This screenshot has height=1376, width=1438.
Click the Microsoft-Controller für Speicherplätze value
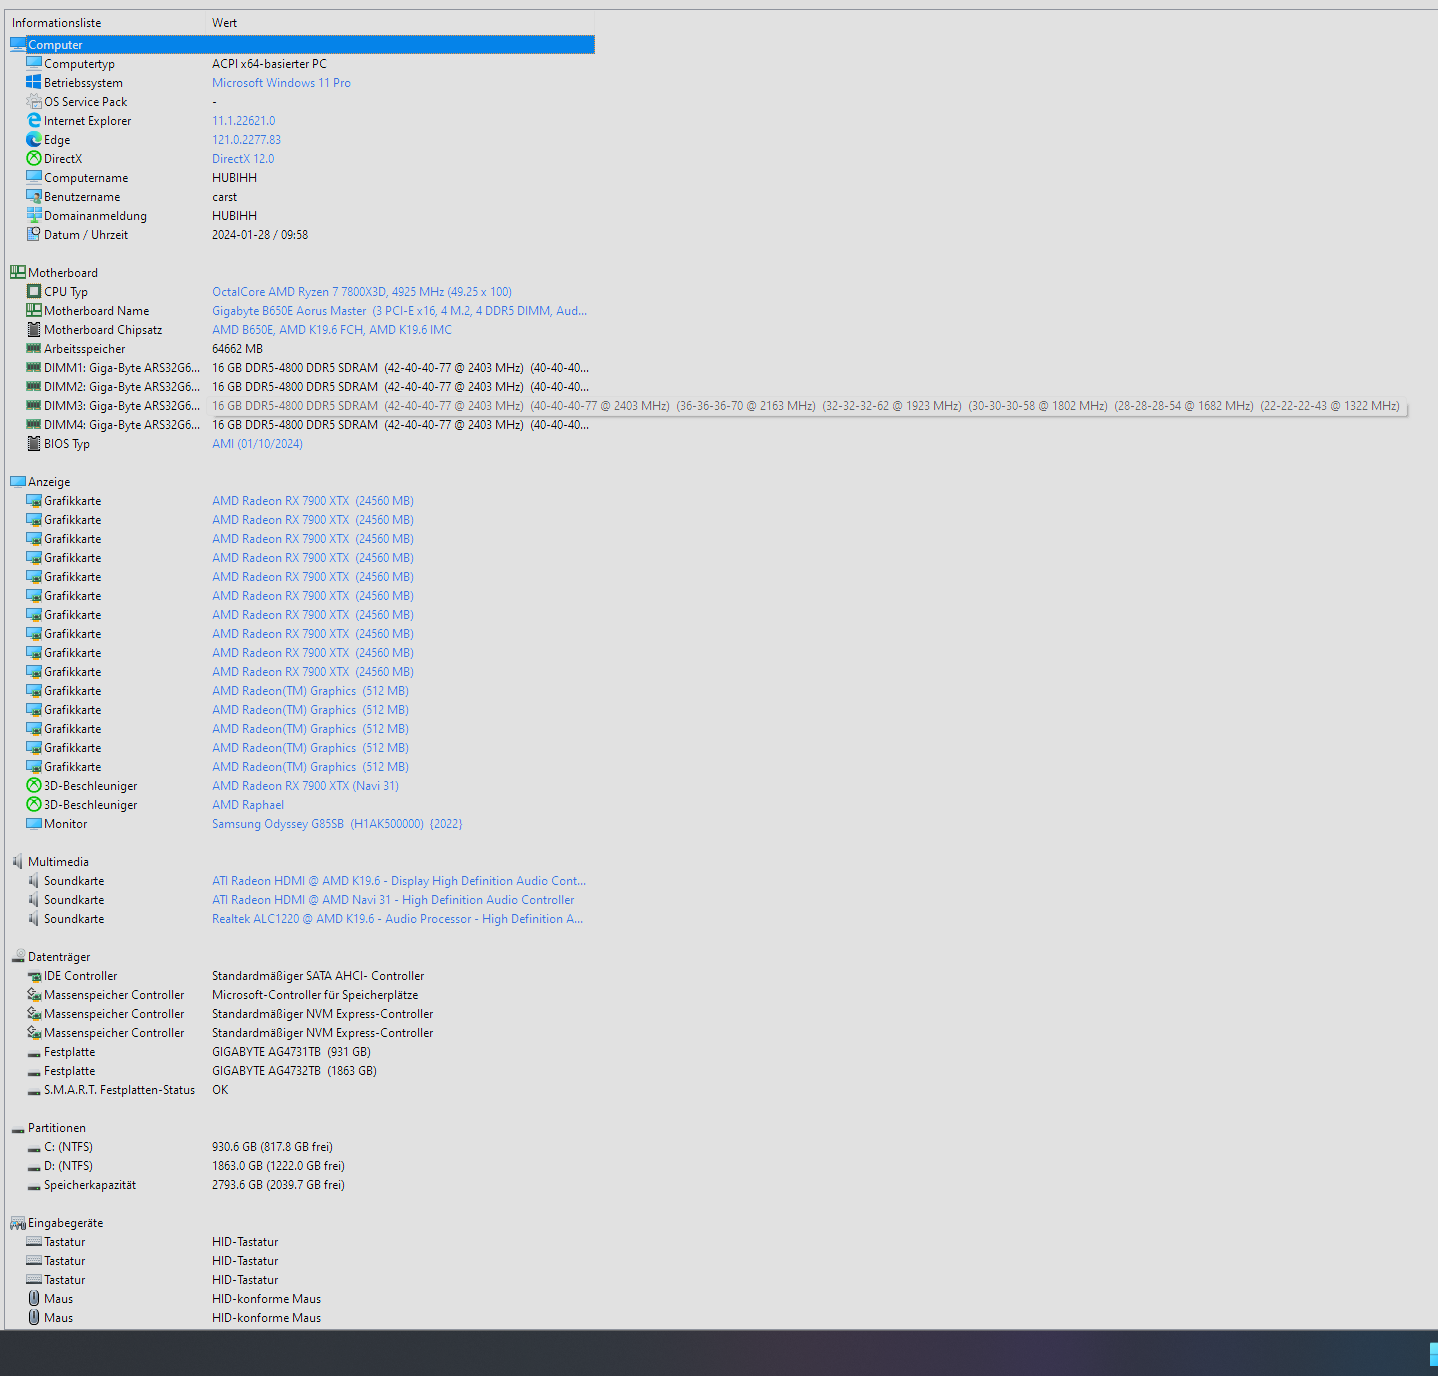point(315,995)
